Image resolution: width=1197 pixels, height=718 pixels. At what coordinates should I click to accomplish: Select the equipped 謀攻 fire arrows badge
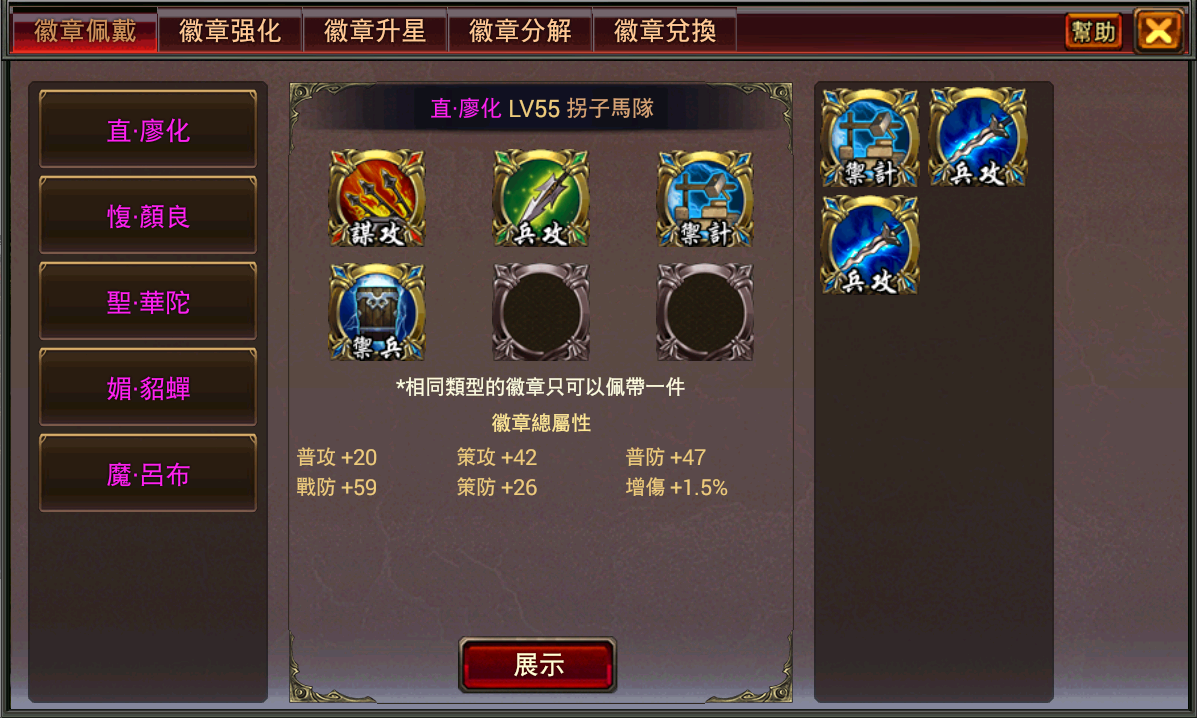click(377, 198)
